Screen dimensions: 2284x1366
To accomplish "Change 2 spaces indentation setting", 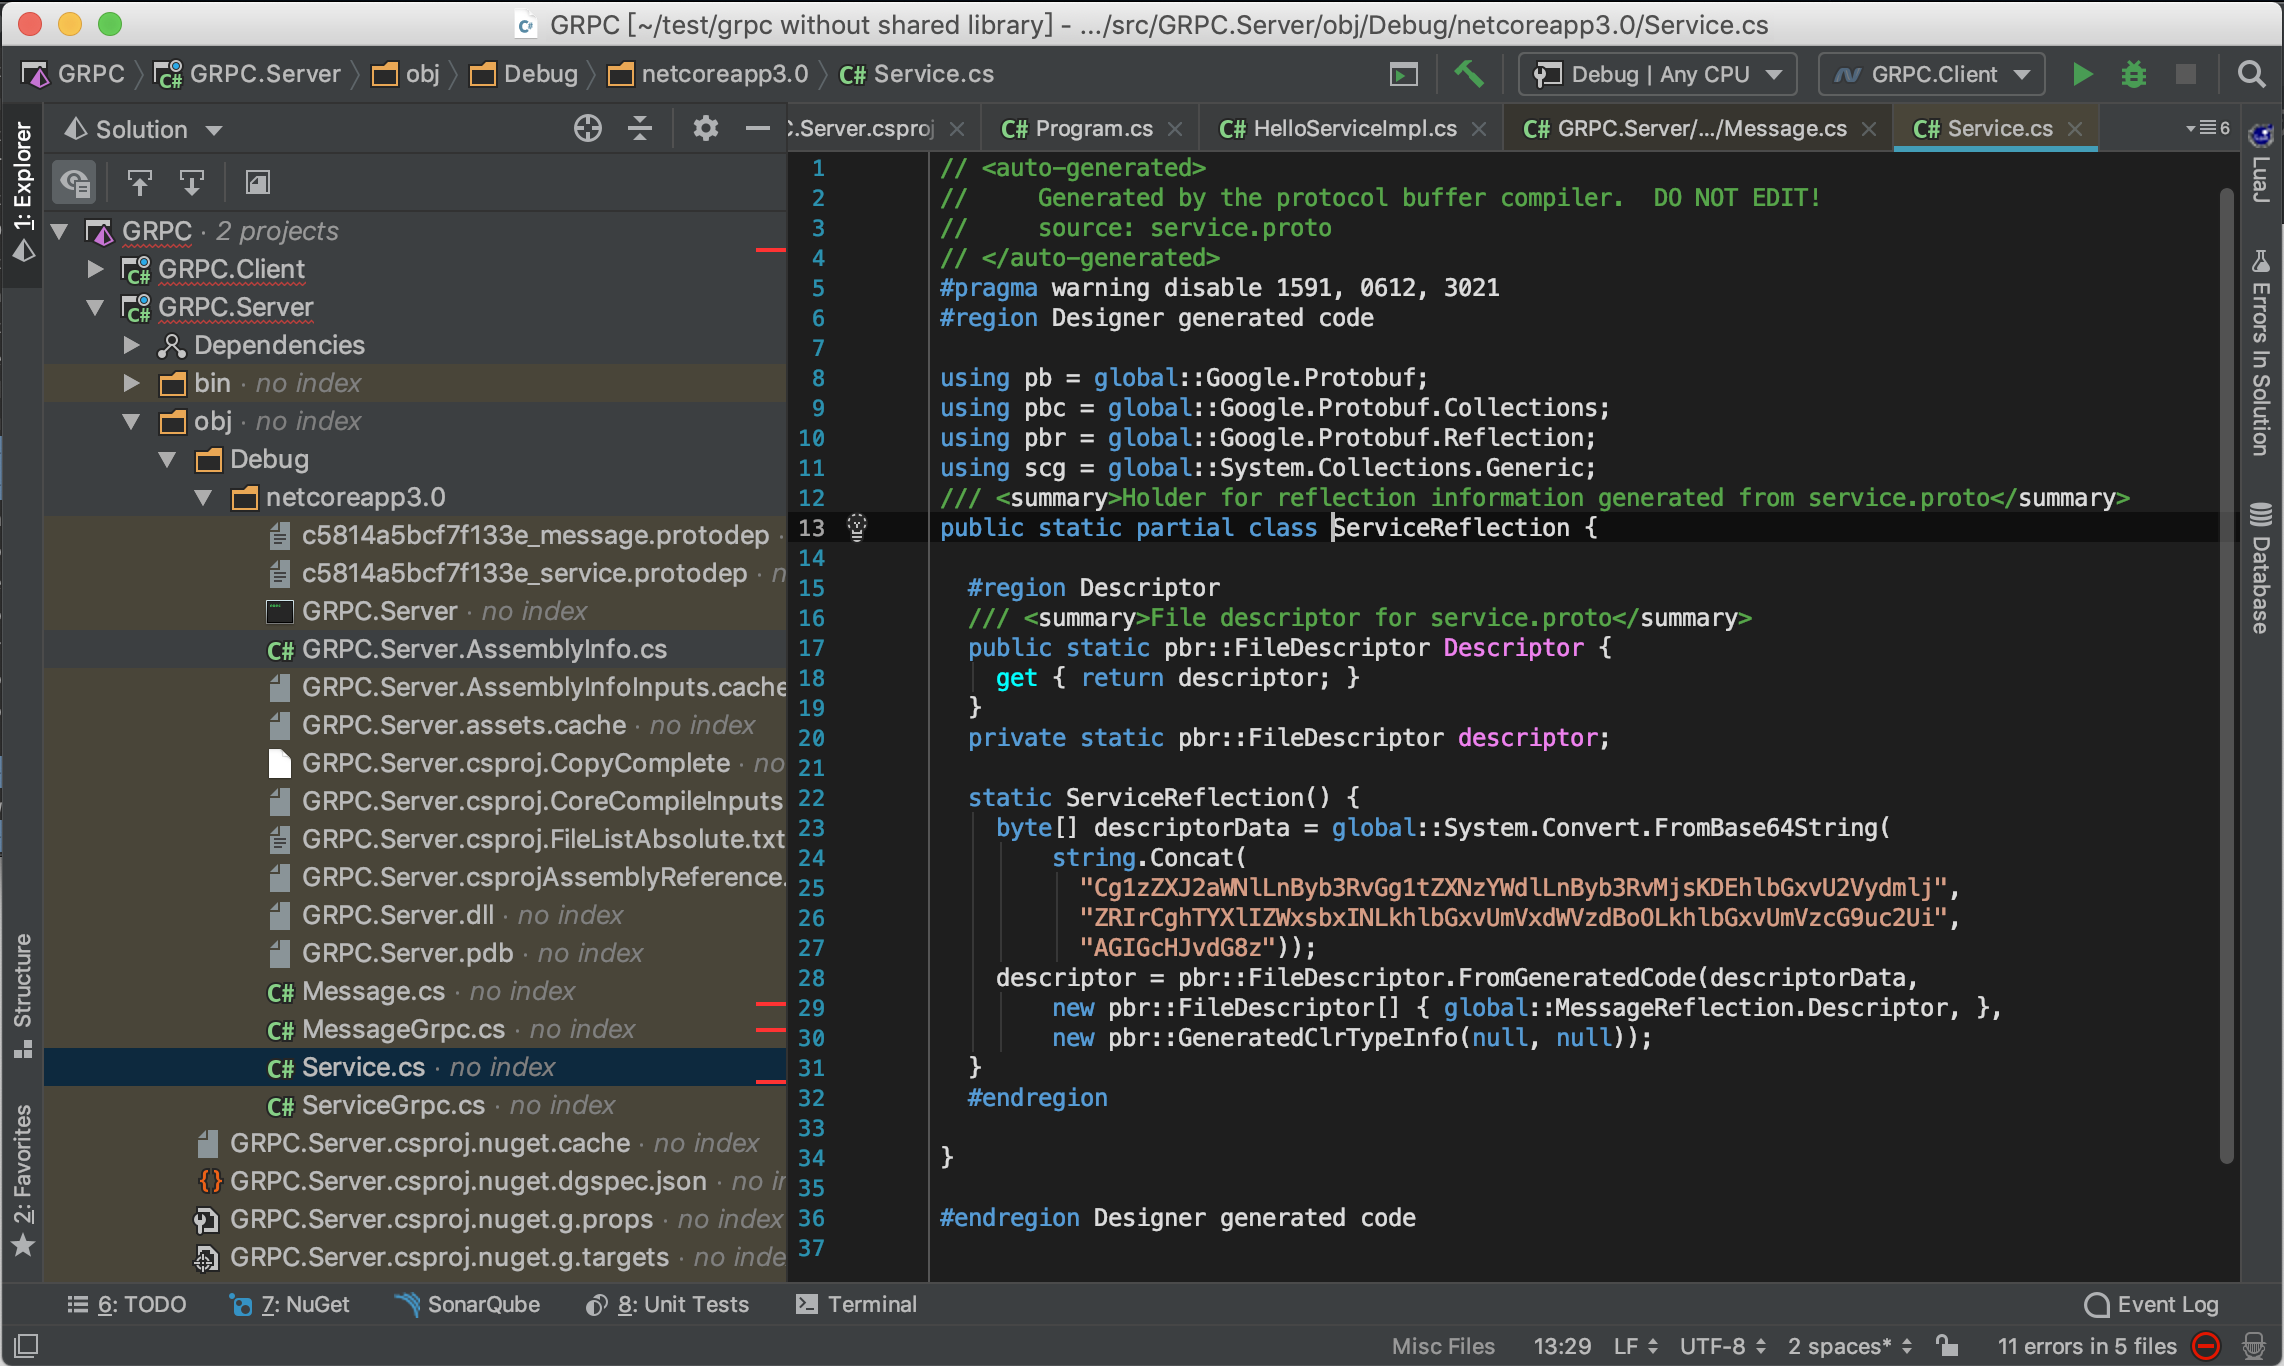I will (1850, 1346).
